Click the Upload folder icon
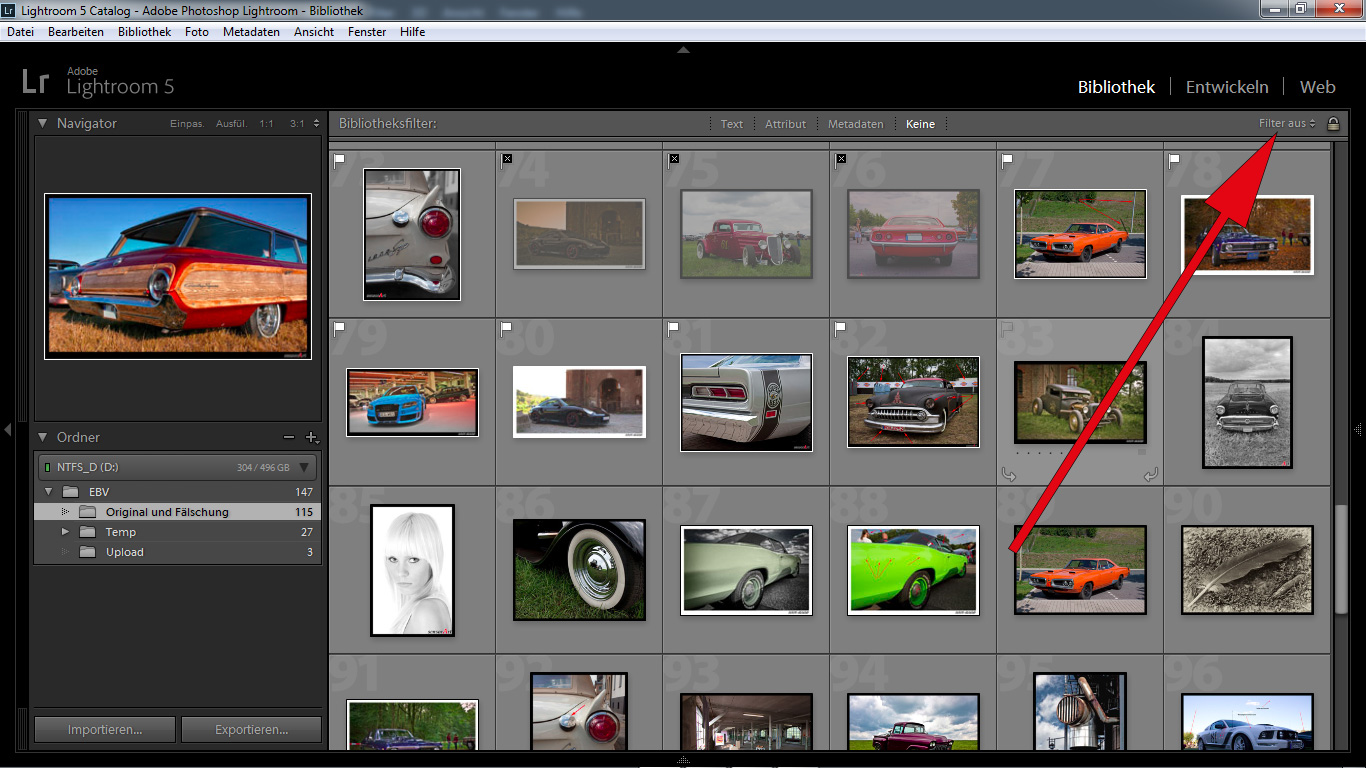This screenshot has height=768, width=1366. (x=89, y=552)
